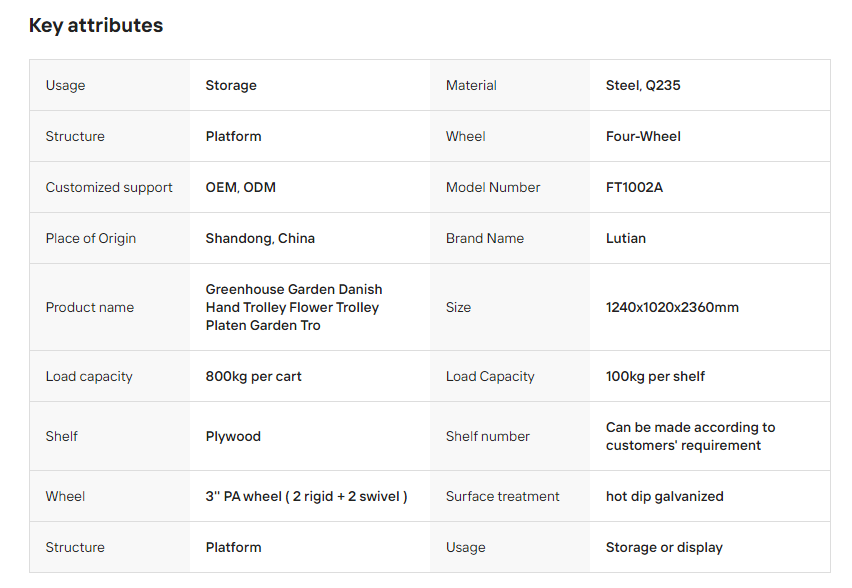Click the model number FT1002A
The width and height of the screenshot is (852, 588).
pos(634,188)
